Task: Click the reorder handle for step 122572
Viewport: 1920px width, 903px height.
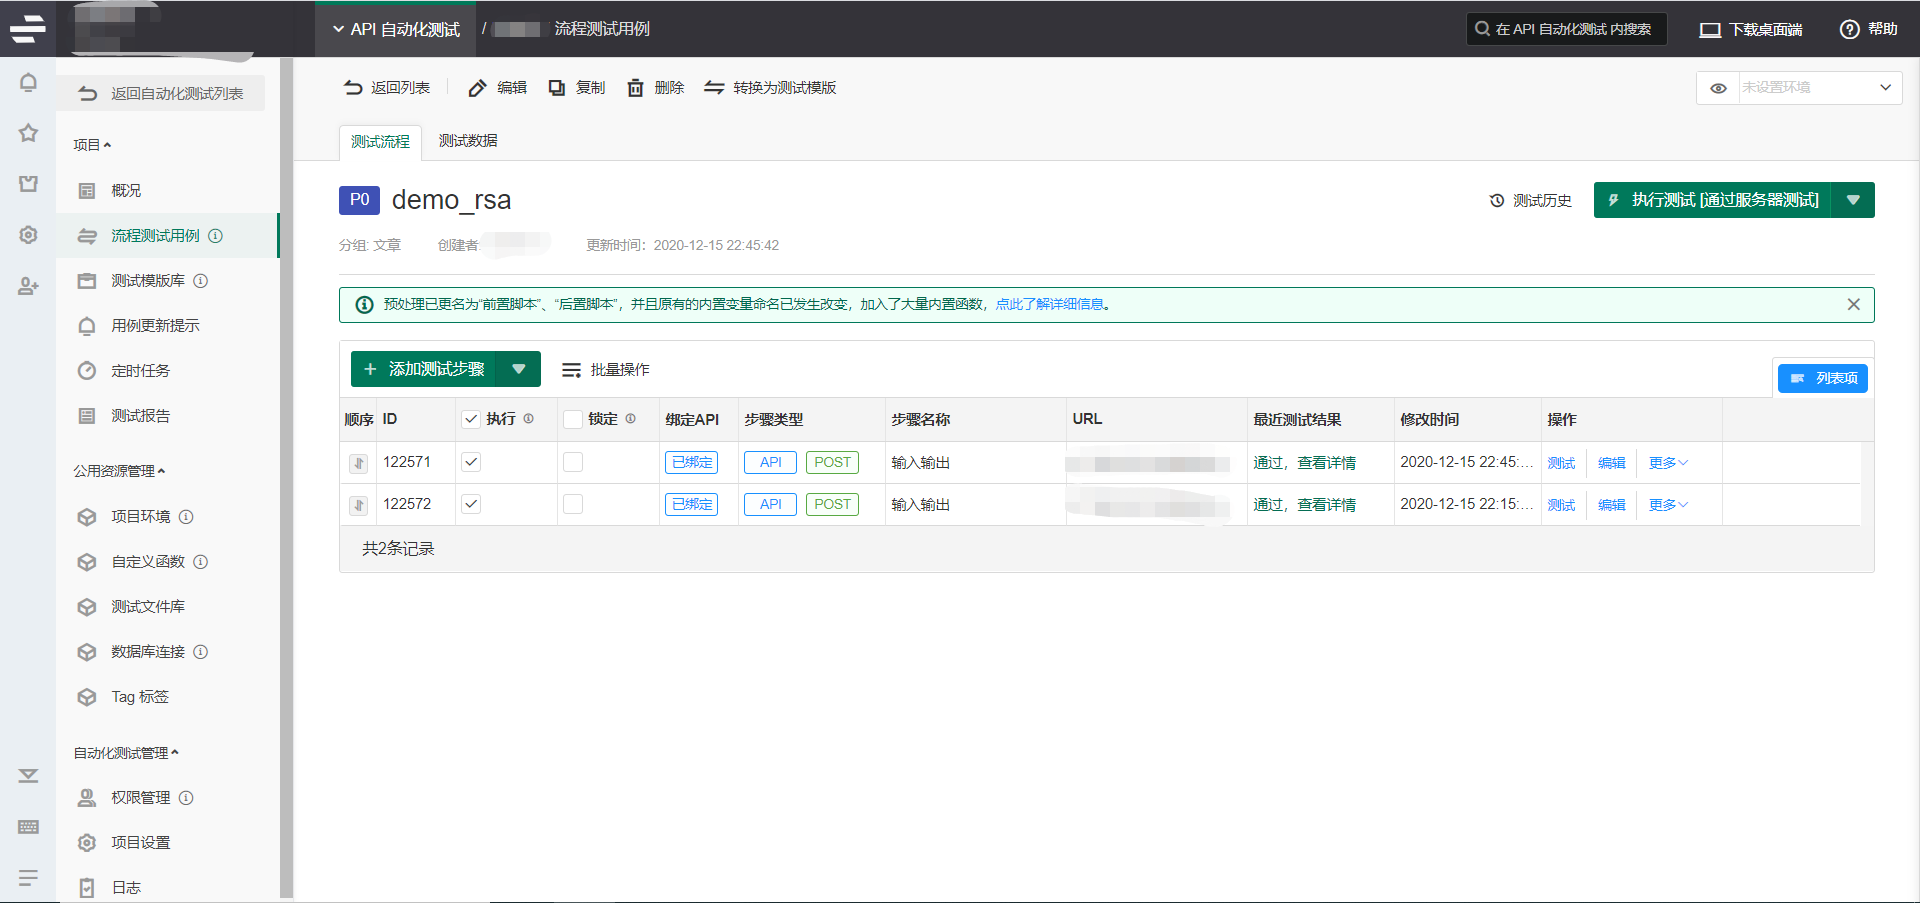Action: point(358,505)
